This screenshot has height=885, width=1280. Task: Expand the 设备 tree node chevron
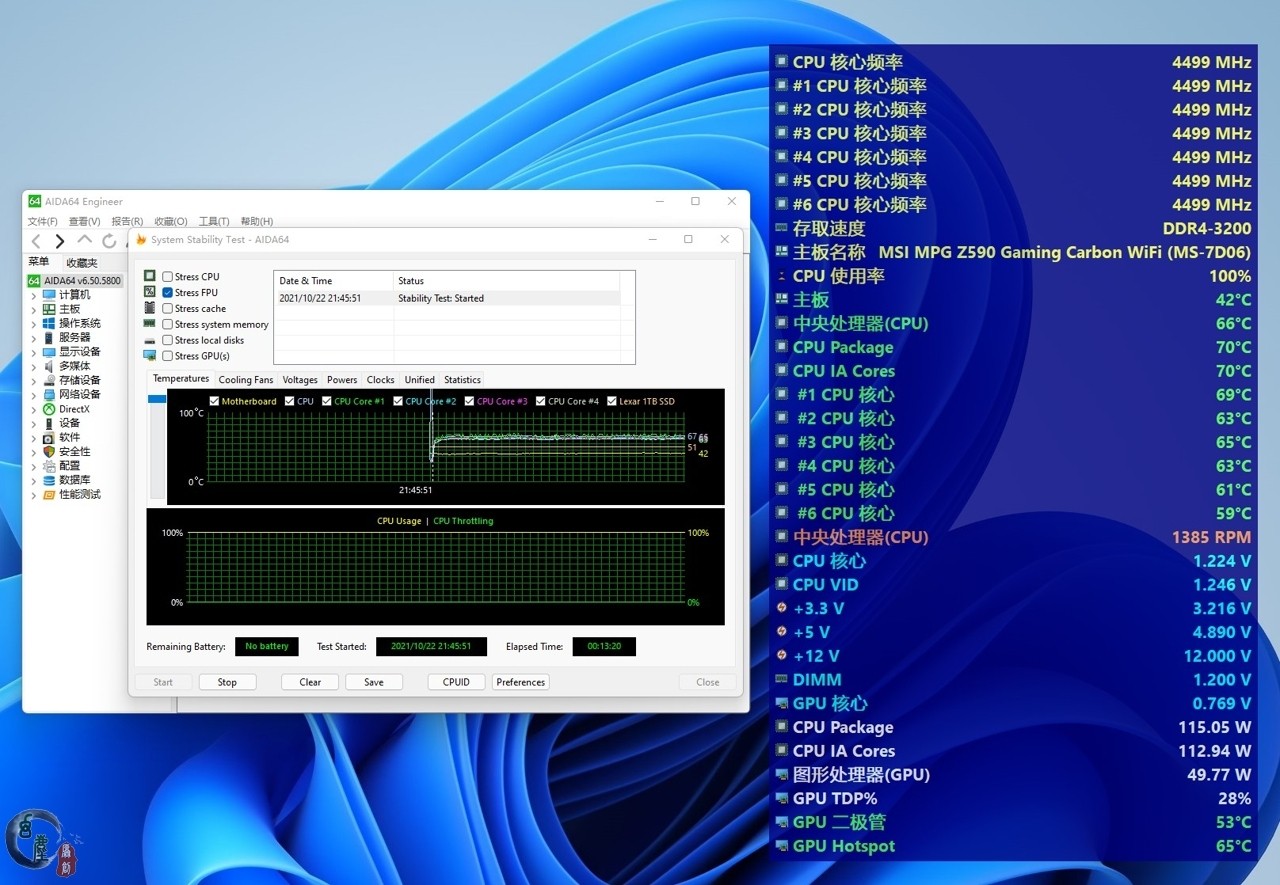33,424
